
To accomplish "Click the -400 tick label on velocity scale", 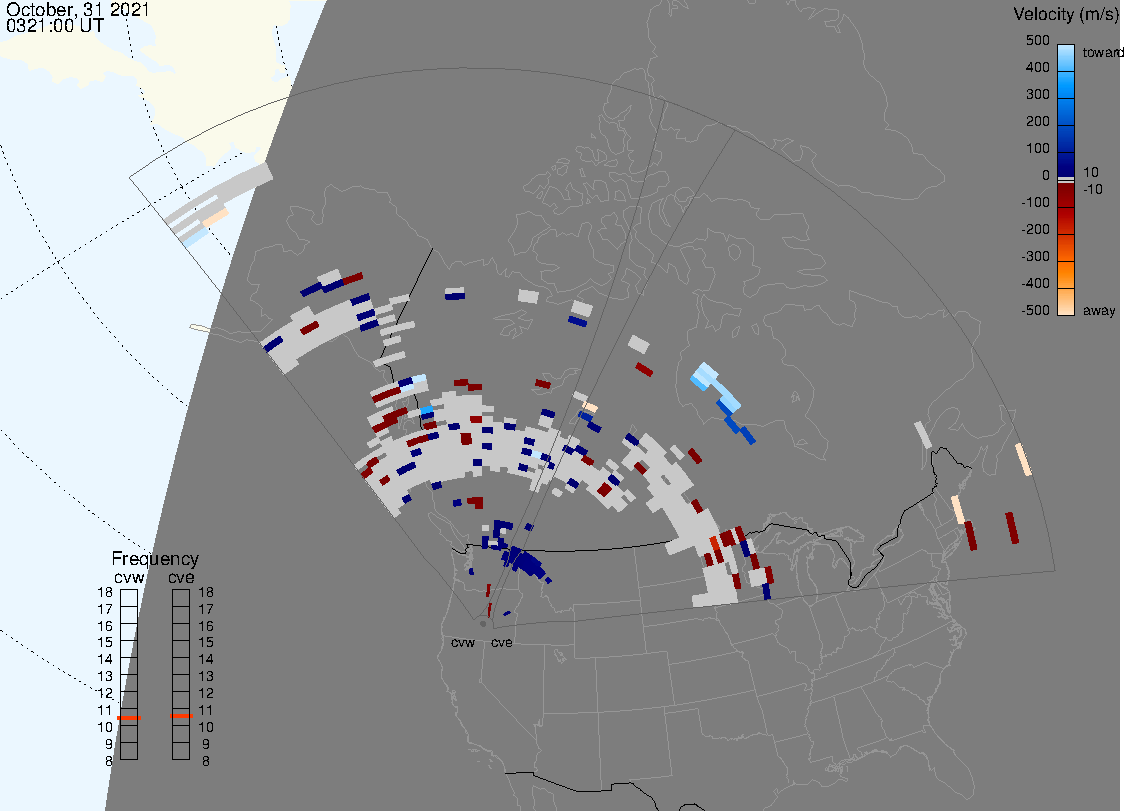I will coord(1035,283).
